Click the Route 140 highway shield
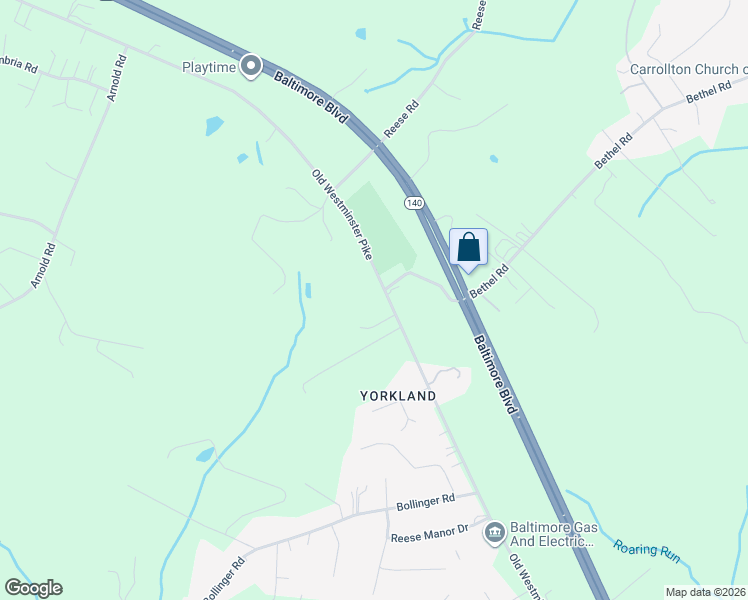 [x=414, y=203]
